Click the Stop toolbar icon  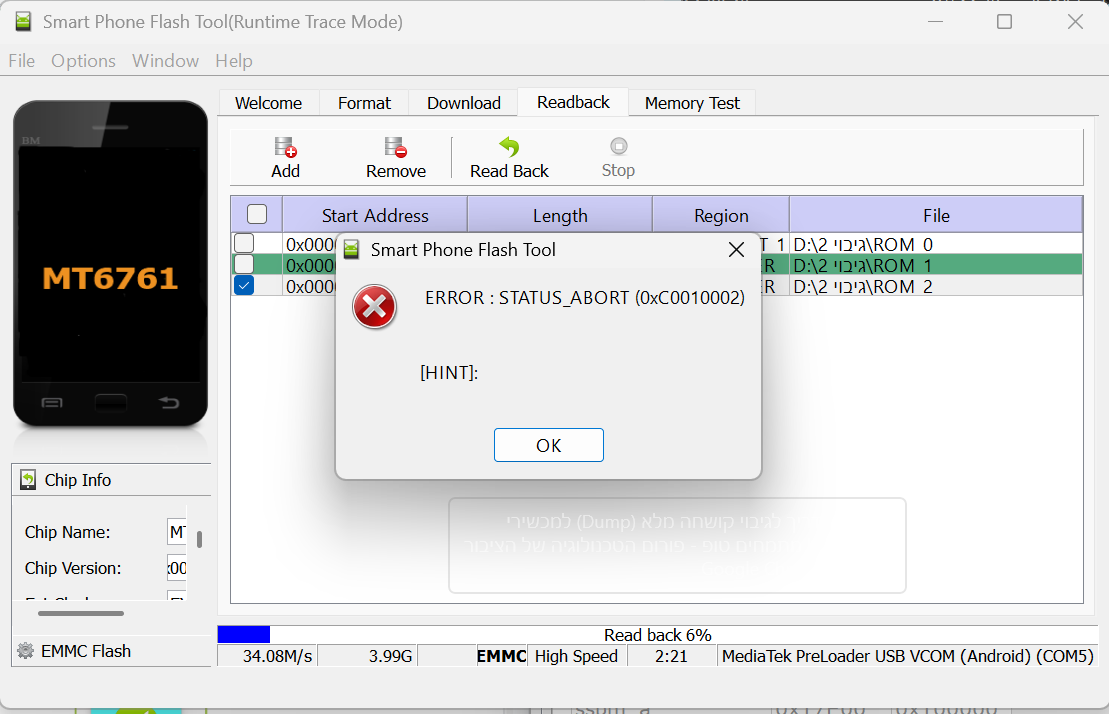click(x=618, y=147)
